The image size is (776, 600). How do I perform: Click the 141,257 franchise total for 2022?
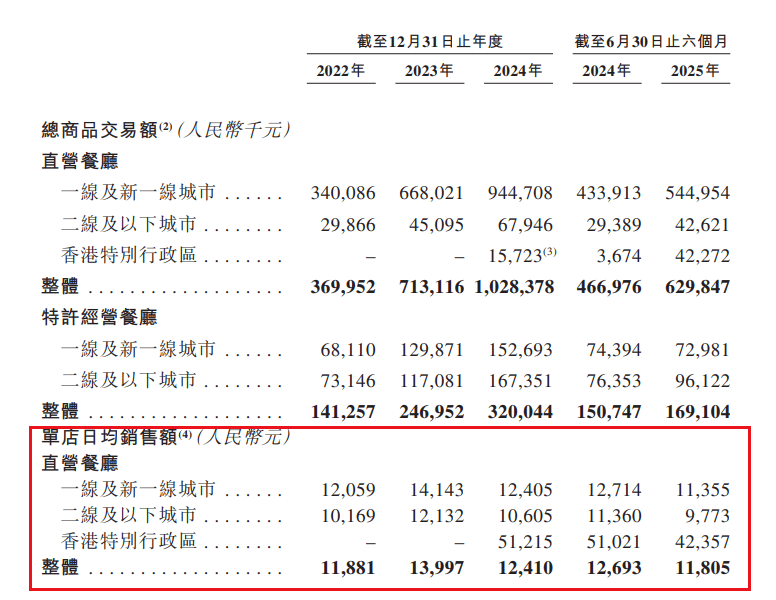click(344, 411)
